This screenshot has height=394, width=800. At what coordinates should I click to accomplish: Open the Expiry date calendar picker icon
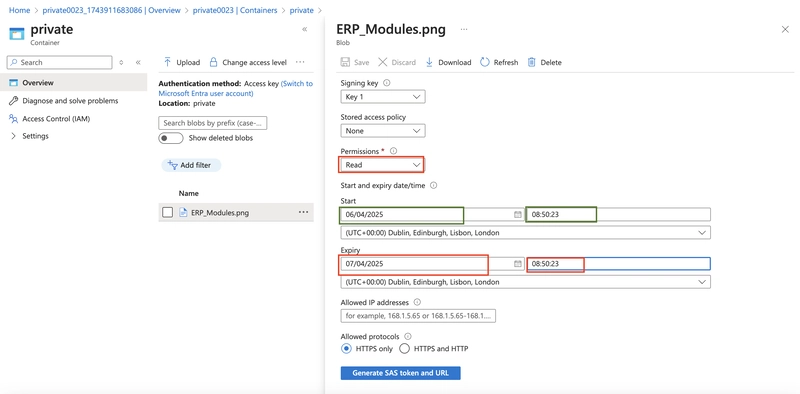[x=517, y=264]
